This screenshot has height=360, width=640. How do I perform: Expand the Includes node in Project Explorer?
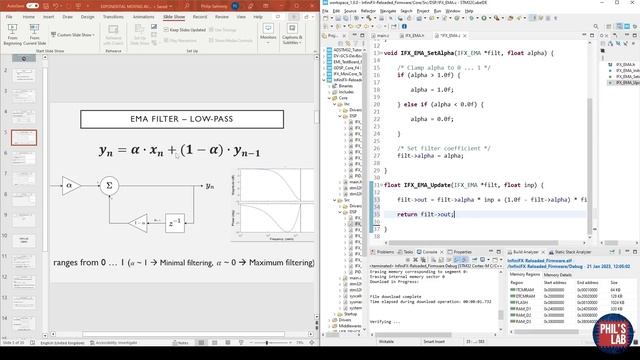[330, 92]
